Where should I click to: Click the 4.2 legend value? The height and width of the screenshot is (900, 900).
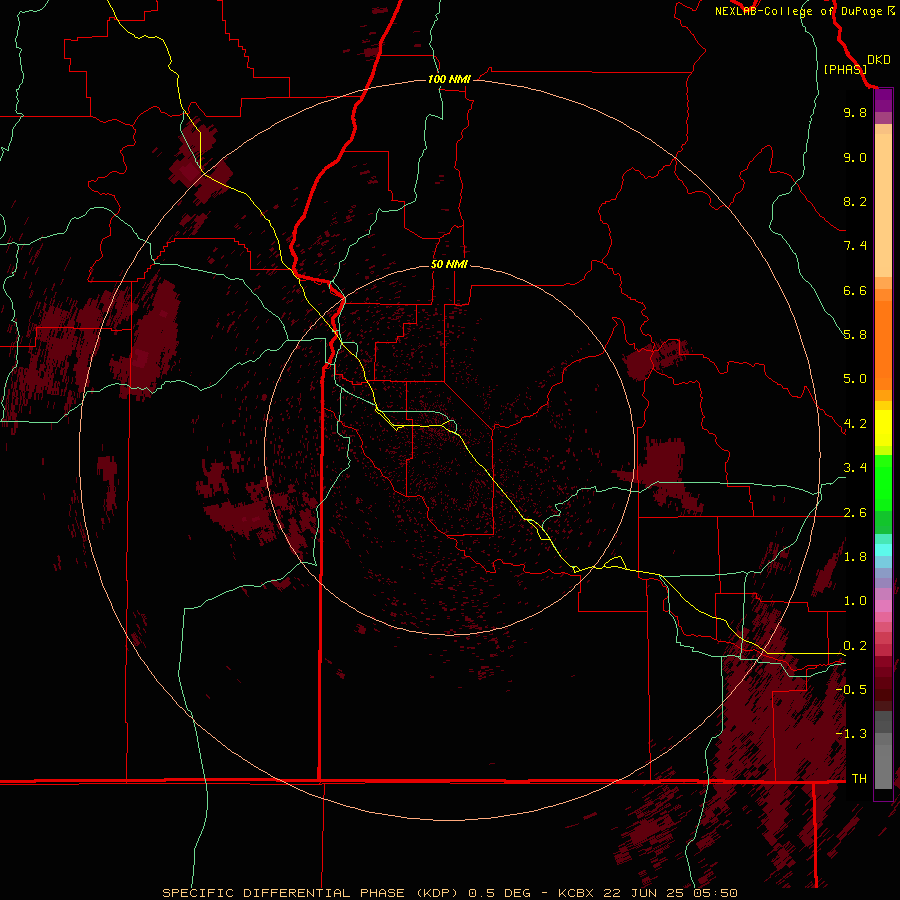click(x=855, y=424)
